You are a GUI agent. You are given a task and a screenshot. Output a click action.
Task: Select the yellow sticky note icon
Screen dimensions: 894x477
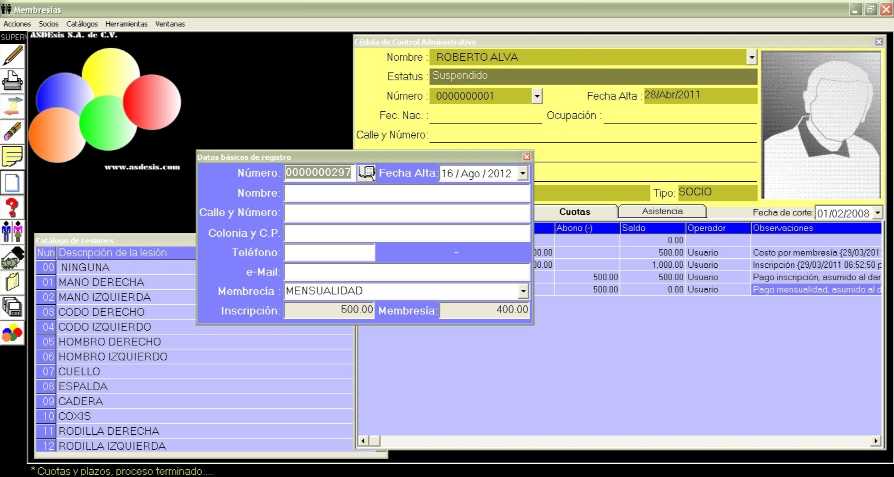pyautogui.click(x=12, y=157)
